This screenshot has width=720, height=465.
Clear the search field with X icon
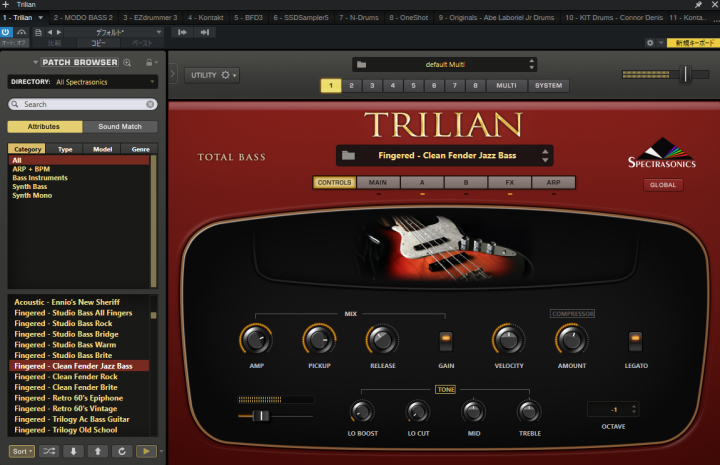pos(150,104)
